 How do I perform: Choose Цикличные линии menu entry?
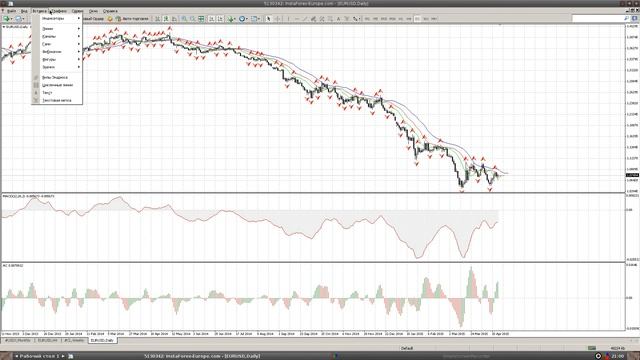pos(57,85)
